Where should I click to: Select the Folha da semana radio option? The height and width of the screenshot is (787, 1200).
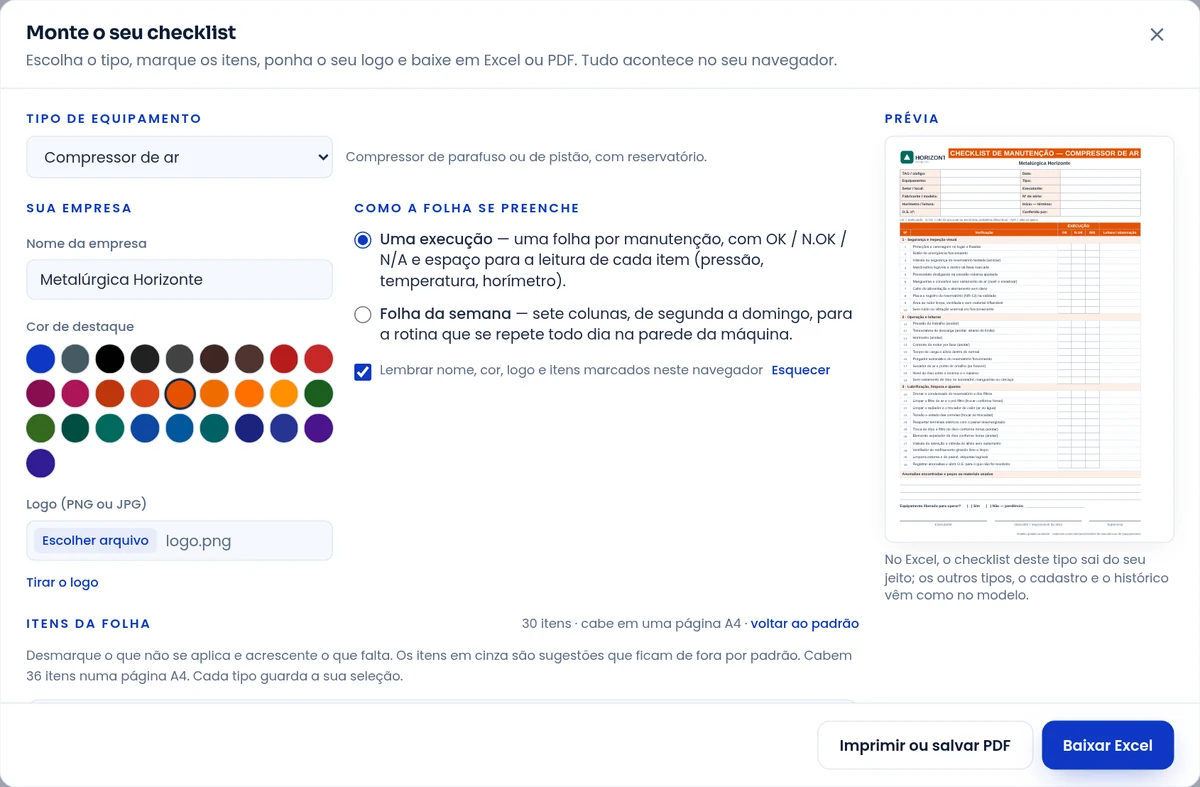pyautogui.click(x=363, y=315)
